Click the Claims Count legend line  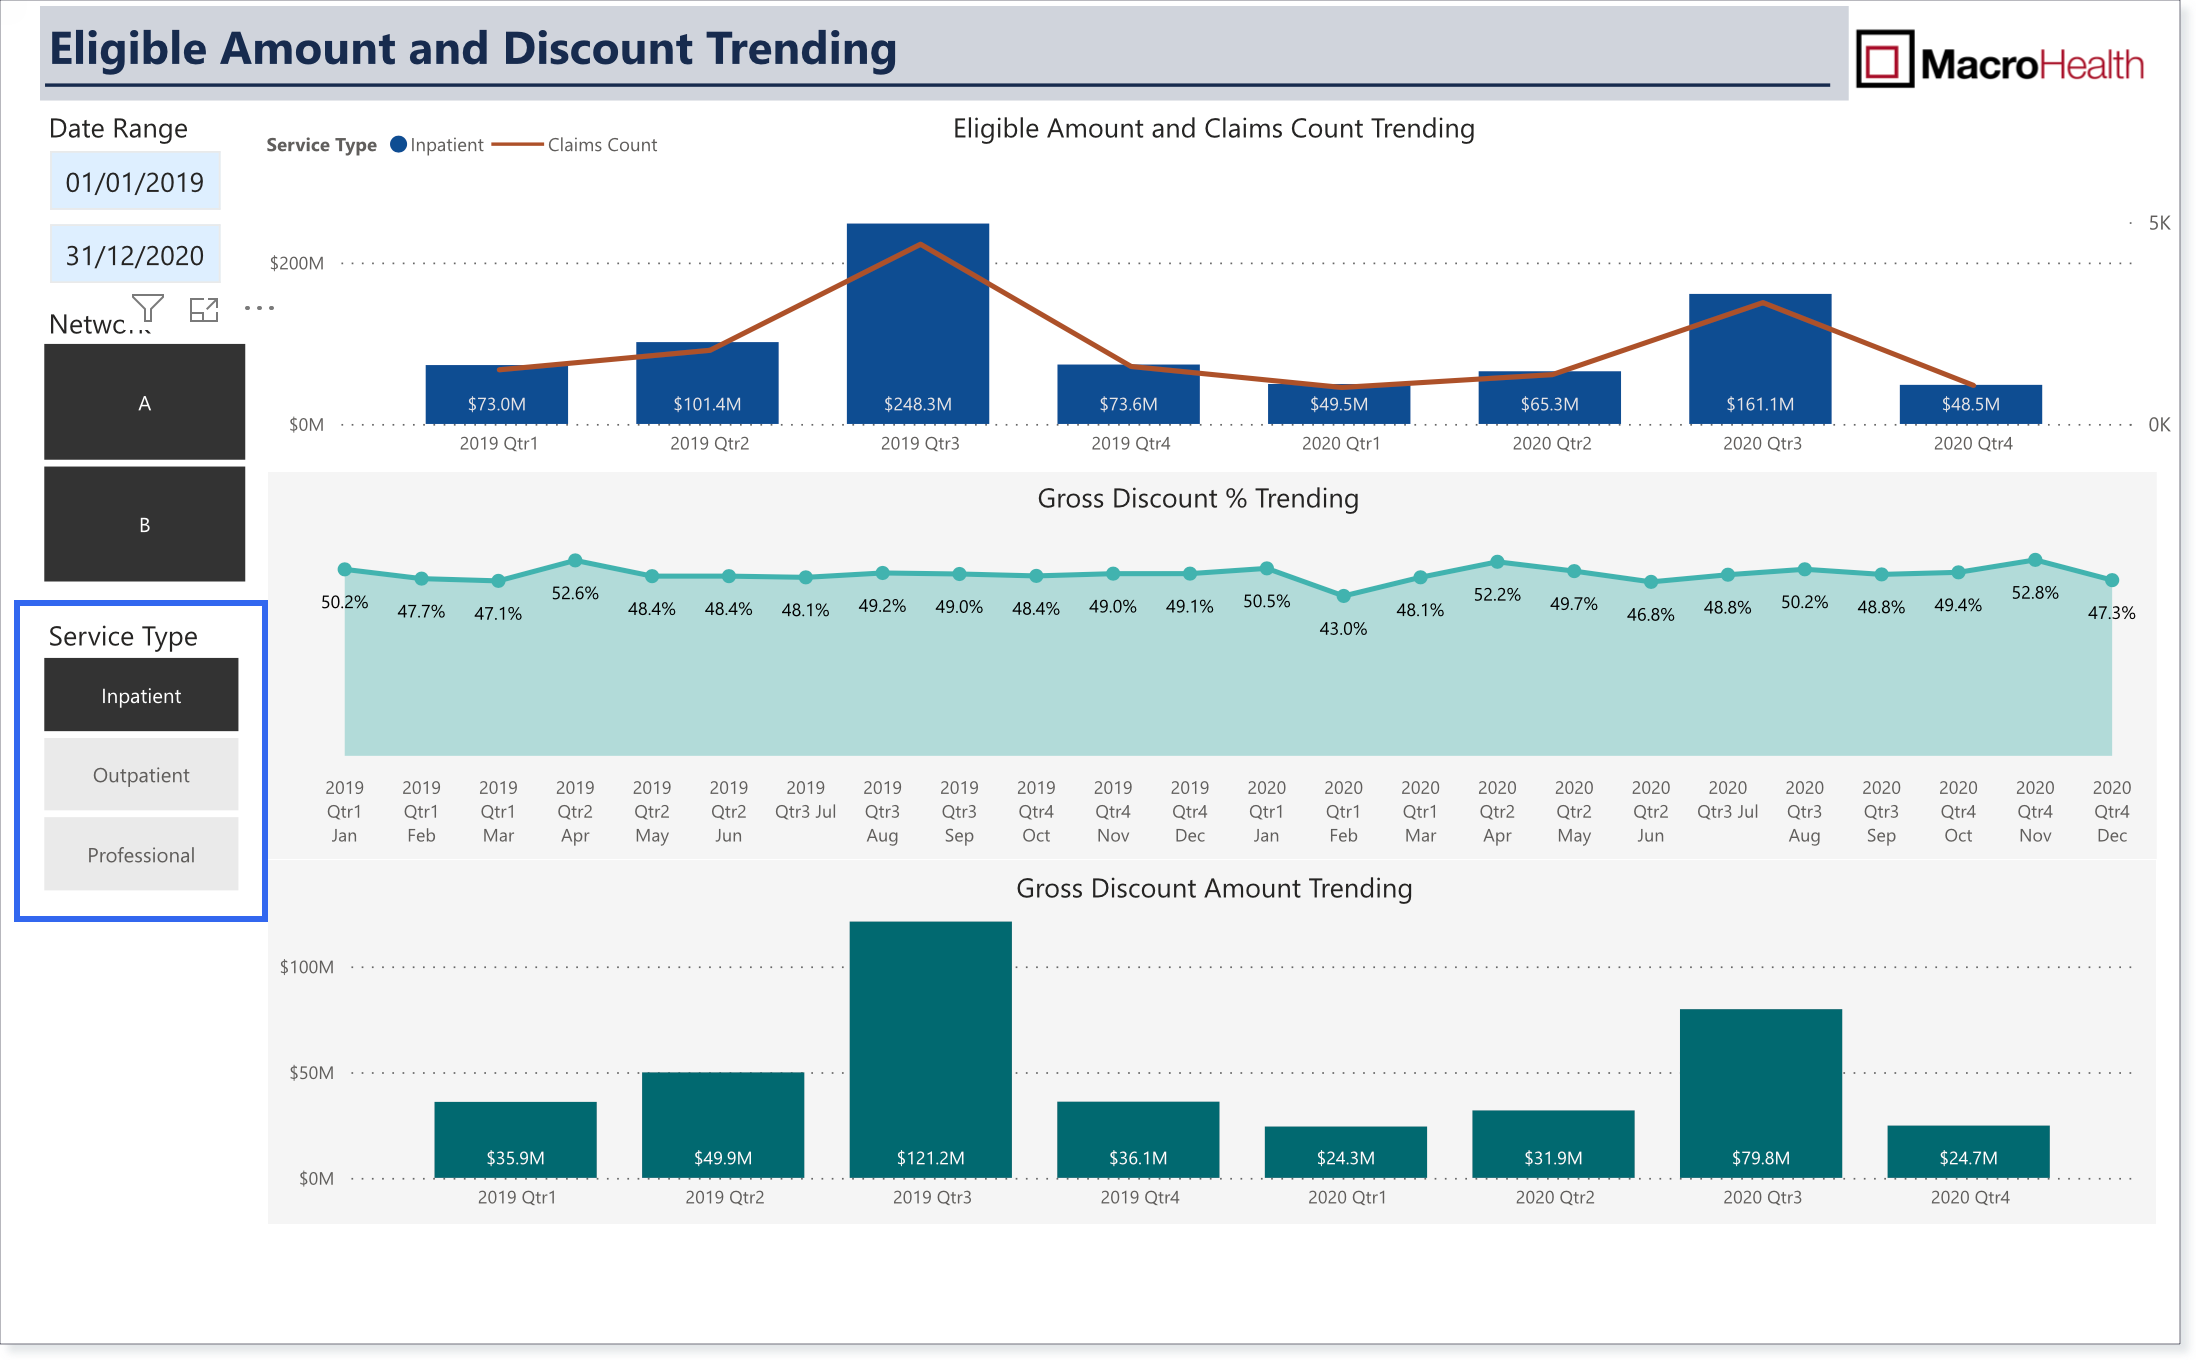tap(518, 144)
